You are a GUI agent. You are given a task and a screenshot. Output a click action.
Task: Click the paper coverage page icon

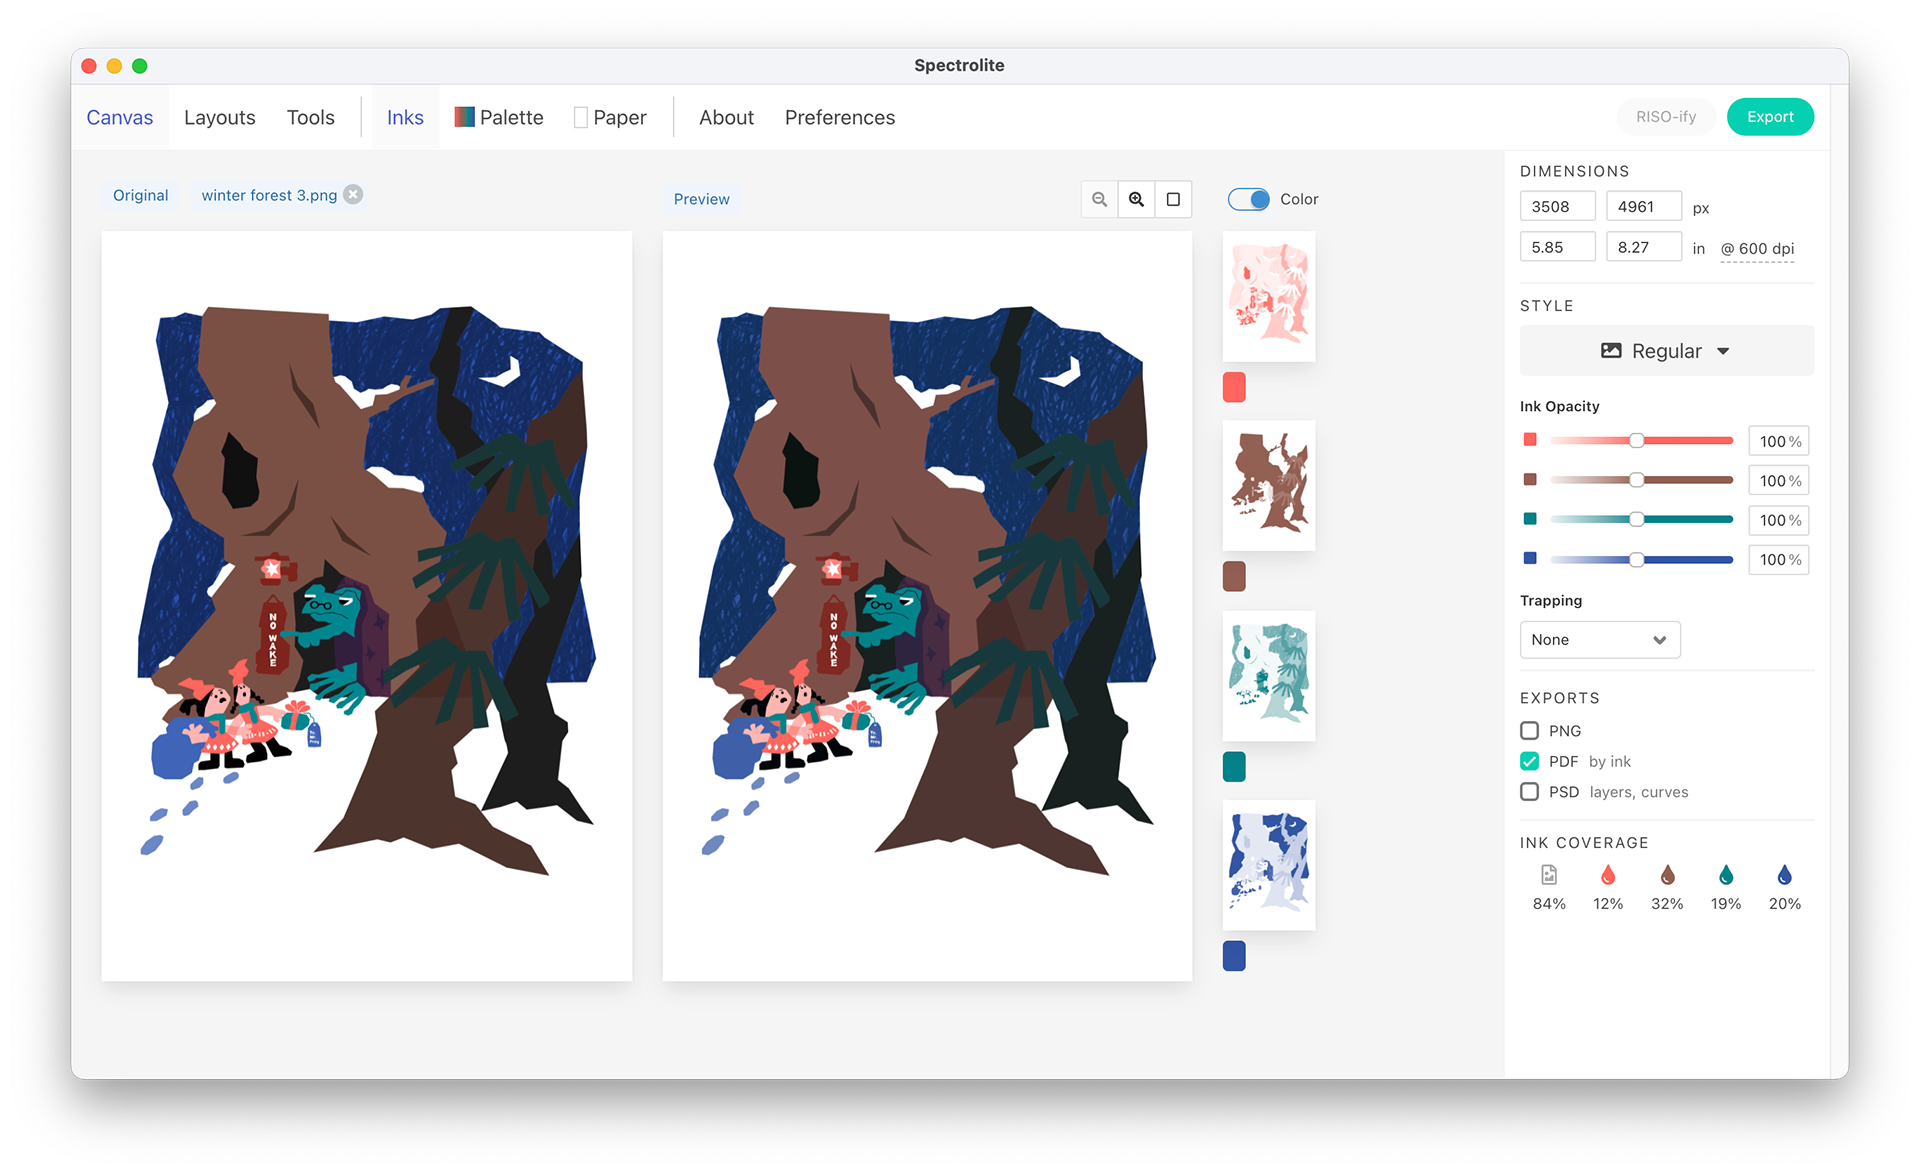tap(1549, 876)
